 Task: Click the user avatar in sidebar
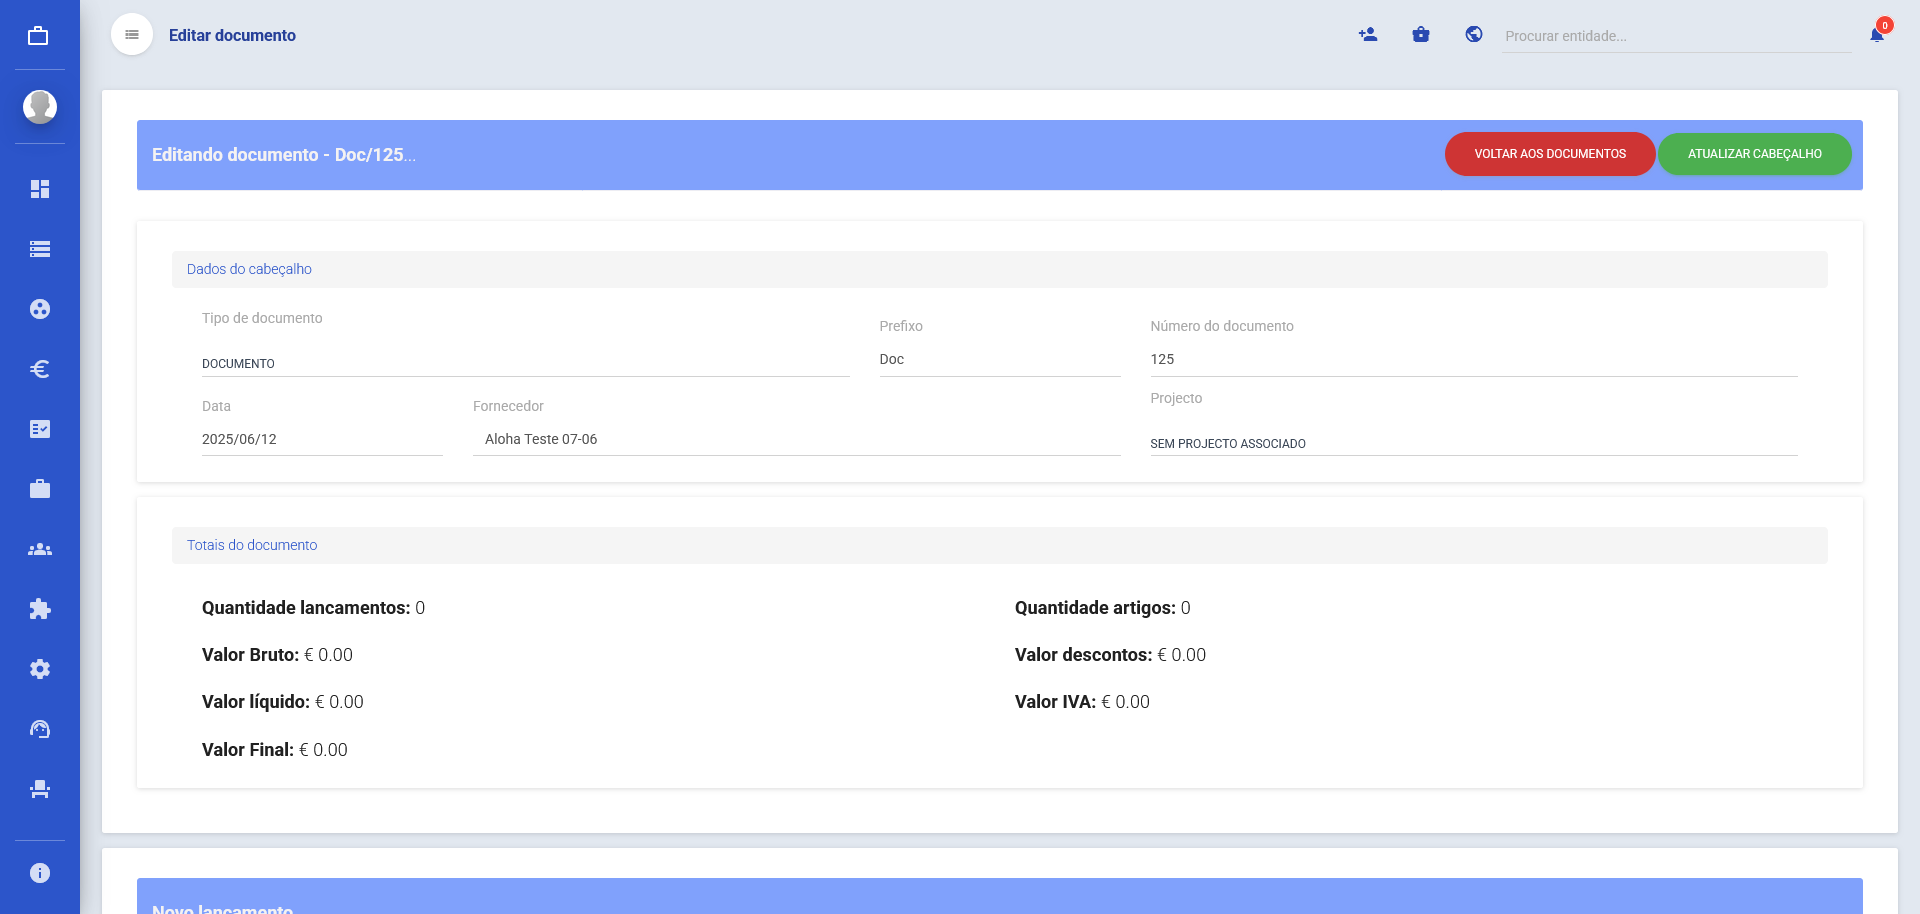click(x=40, y=106)
